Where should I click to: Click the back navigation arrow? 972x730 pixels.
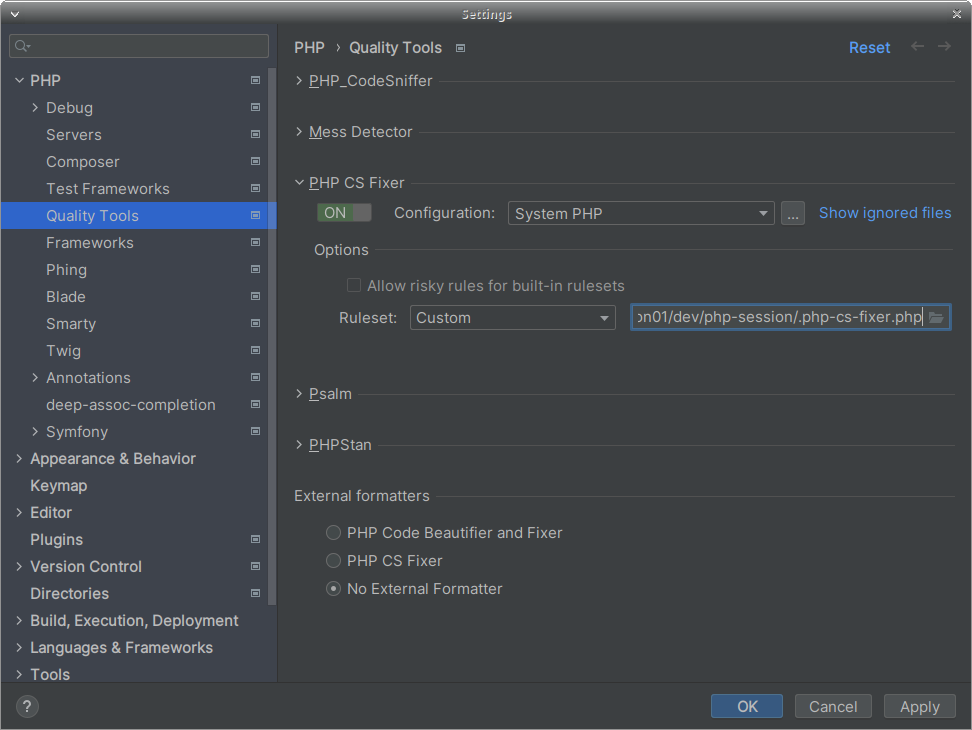tap(917, 46)
